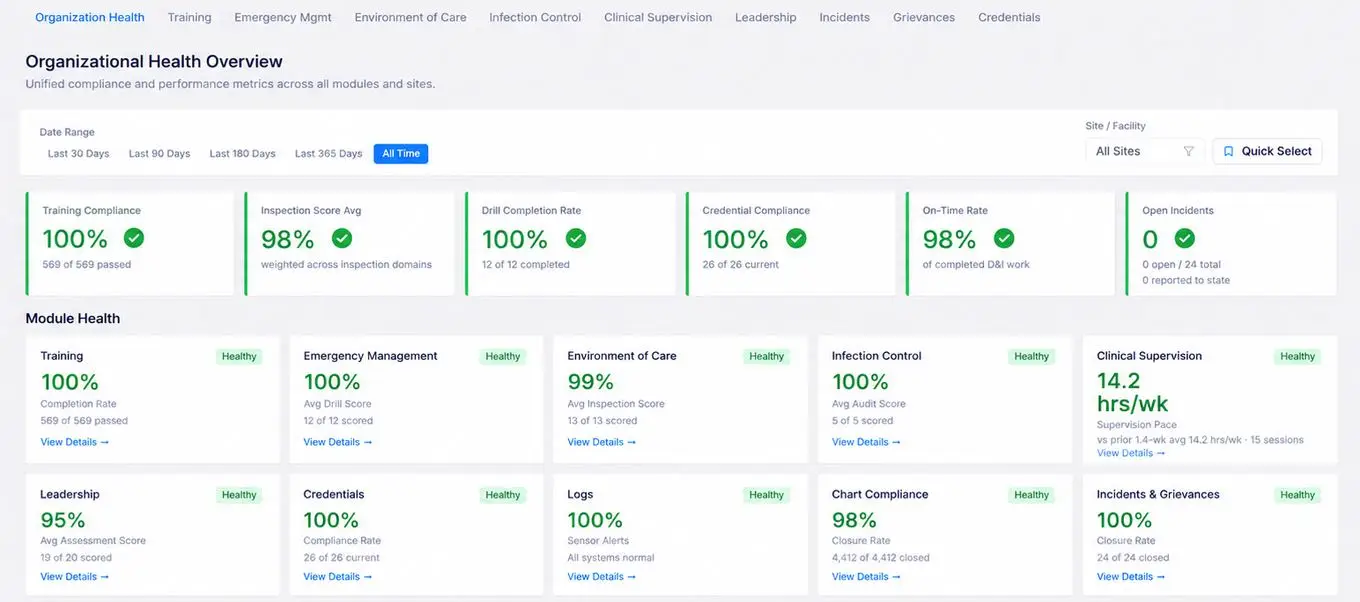The width and height of the screenshot is (1360, 602).
Task: Click the Module Health section heading
Action: tap(73, 318)
